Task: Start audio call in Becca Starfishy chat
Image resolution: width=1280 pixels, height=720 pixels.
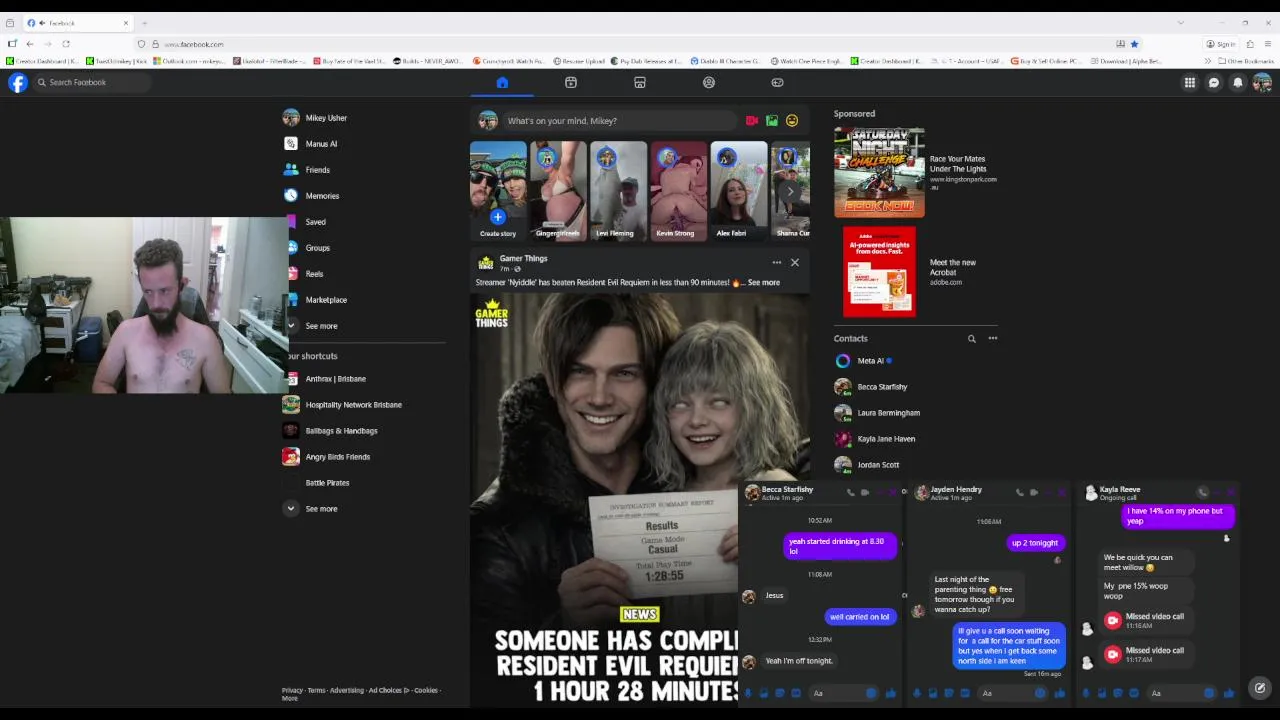Action: click(x=851, y=492)
